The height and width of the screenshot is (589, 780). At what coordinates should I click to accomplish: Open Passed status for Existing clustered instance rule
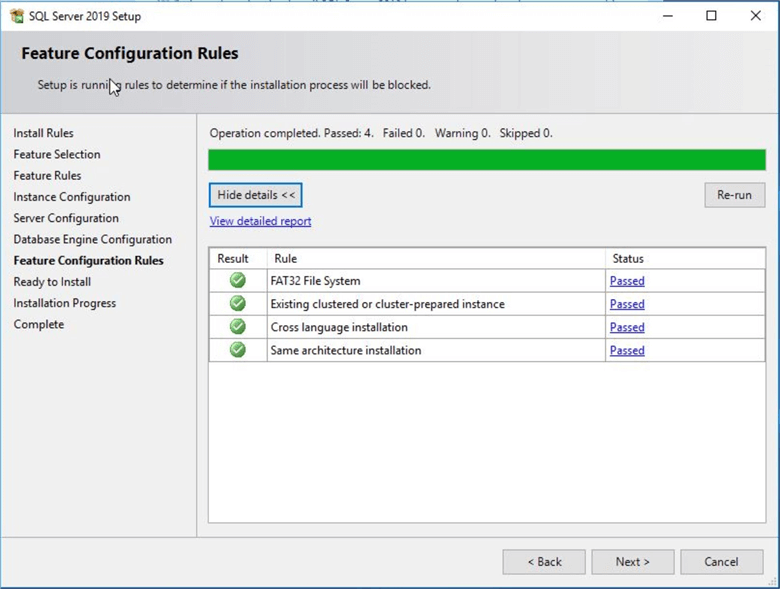627,304
